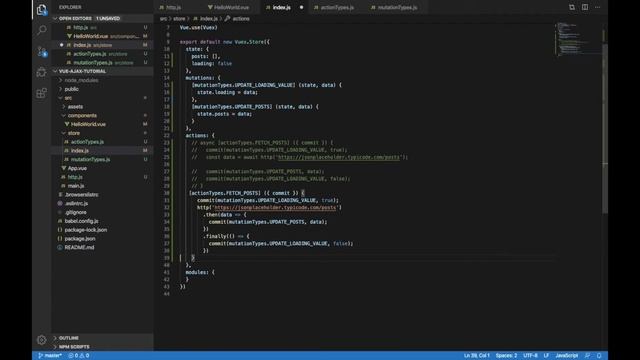The image size is (640, 360).
Task: Open .browserslistrc file
Action: [102, 195]
